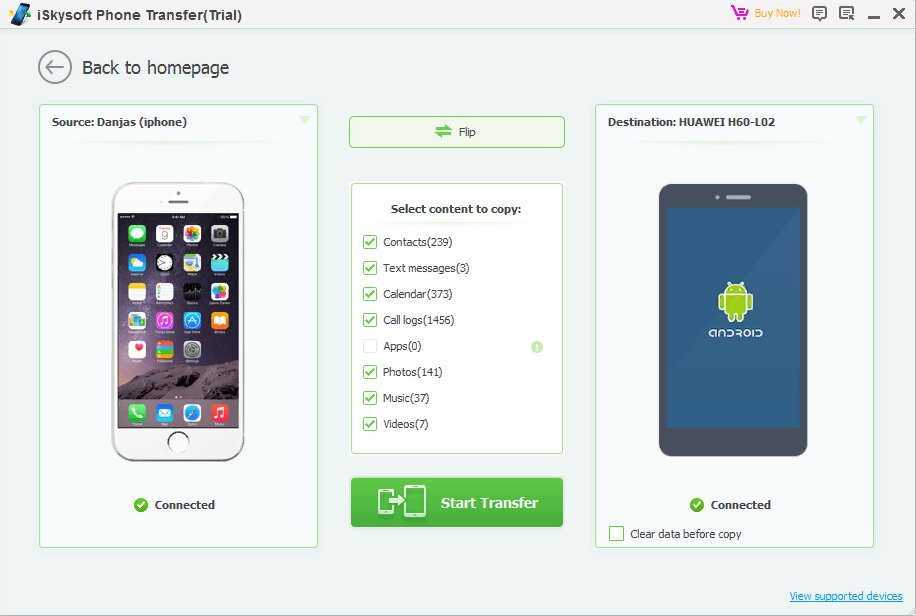Click the Start Transfer button
This screenshot has width=916, height=616.
click(x=457, y=503)
